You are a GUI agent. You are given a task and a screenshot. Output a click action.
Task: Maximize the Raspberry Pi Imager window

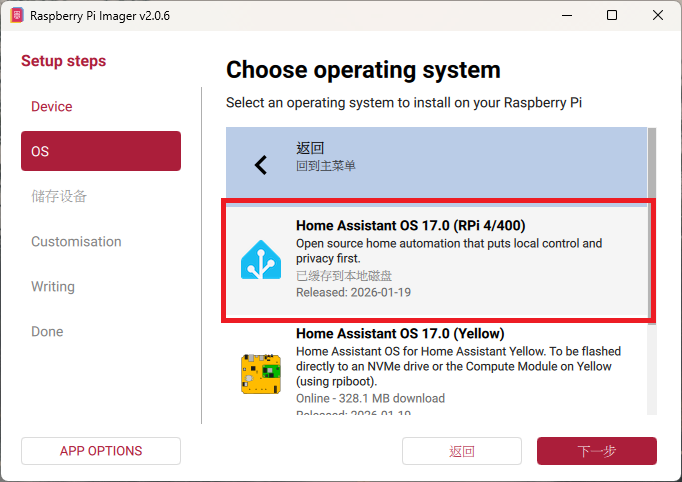coord(612,15)
